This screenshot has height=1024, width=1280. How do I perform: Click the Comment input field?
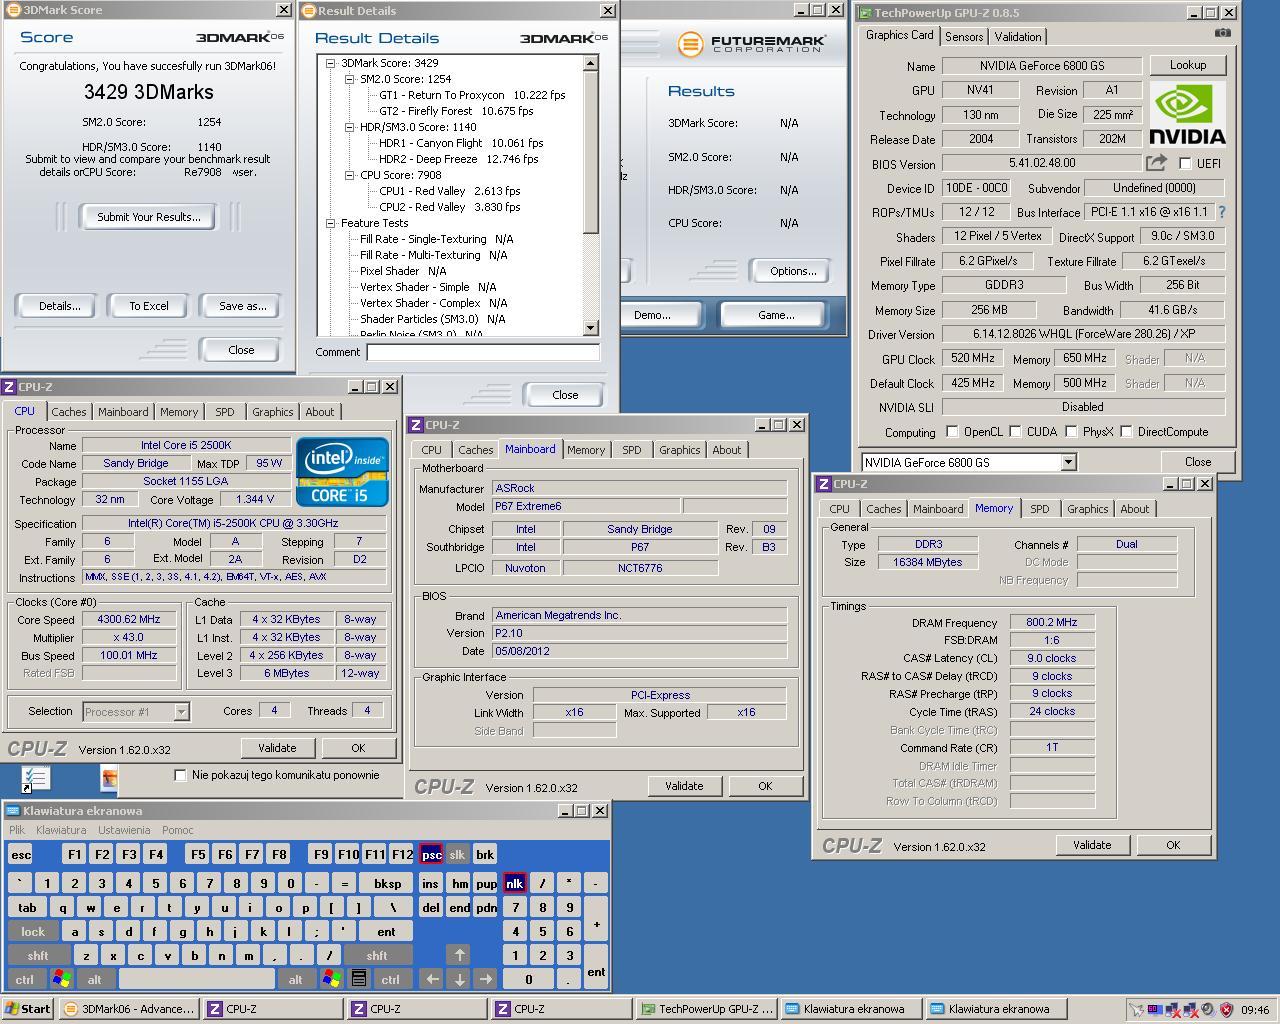483,352
